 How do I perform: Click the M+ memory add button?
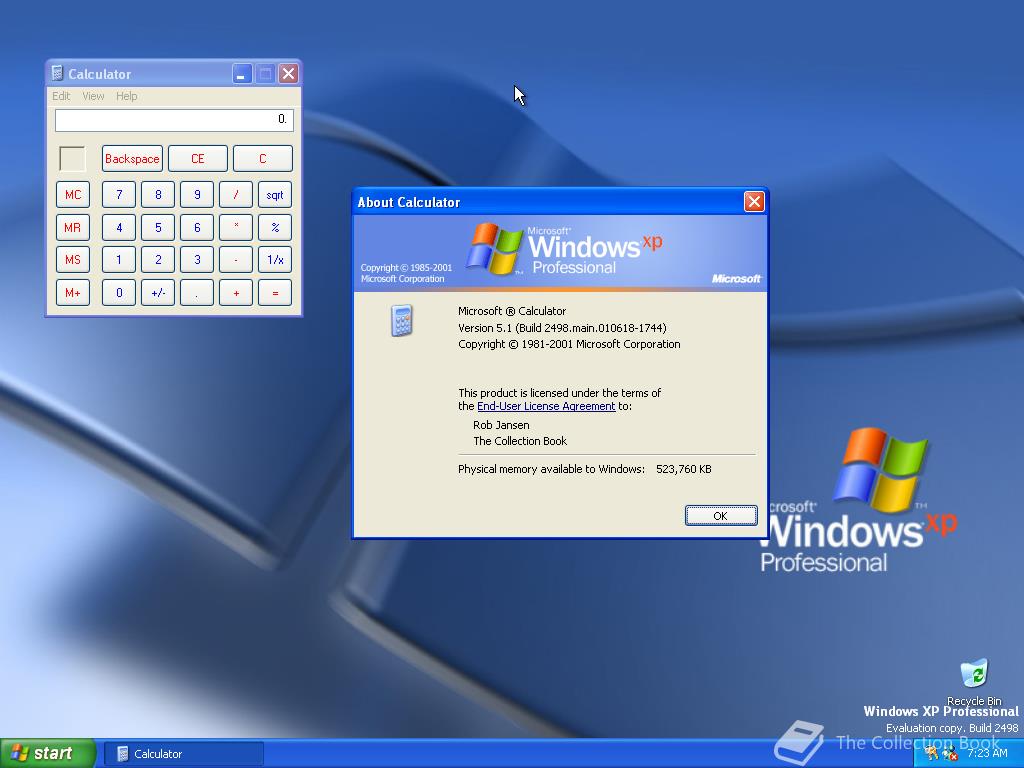point(72,293)
